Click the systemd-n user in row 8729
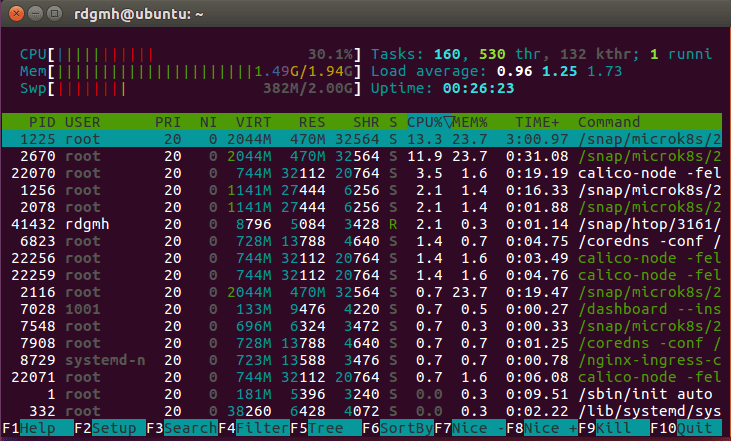 [105, 360]
